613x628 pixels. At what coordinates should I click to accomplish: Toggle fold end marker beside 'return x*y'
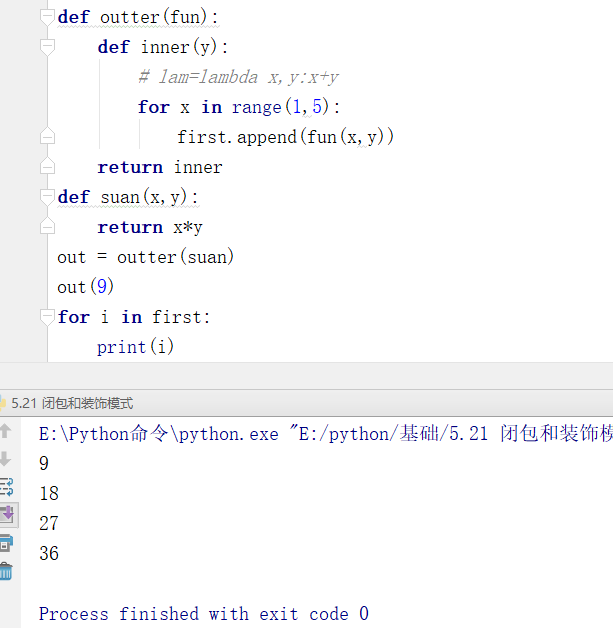point(47,226)
